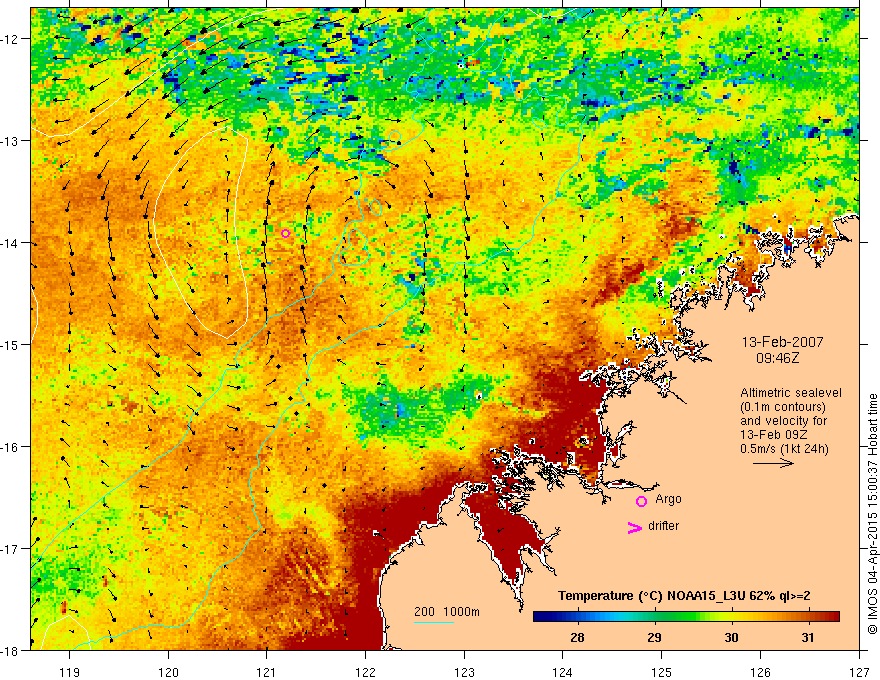Click the dark red end of the color bar
The height and width of the screenshot is (680, 880).
(x=833, y=617)
